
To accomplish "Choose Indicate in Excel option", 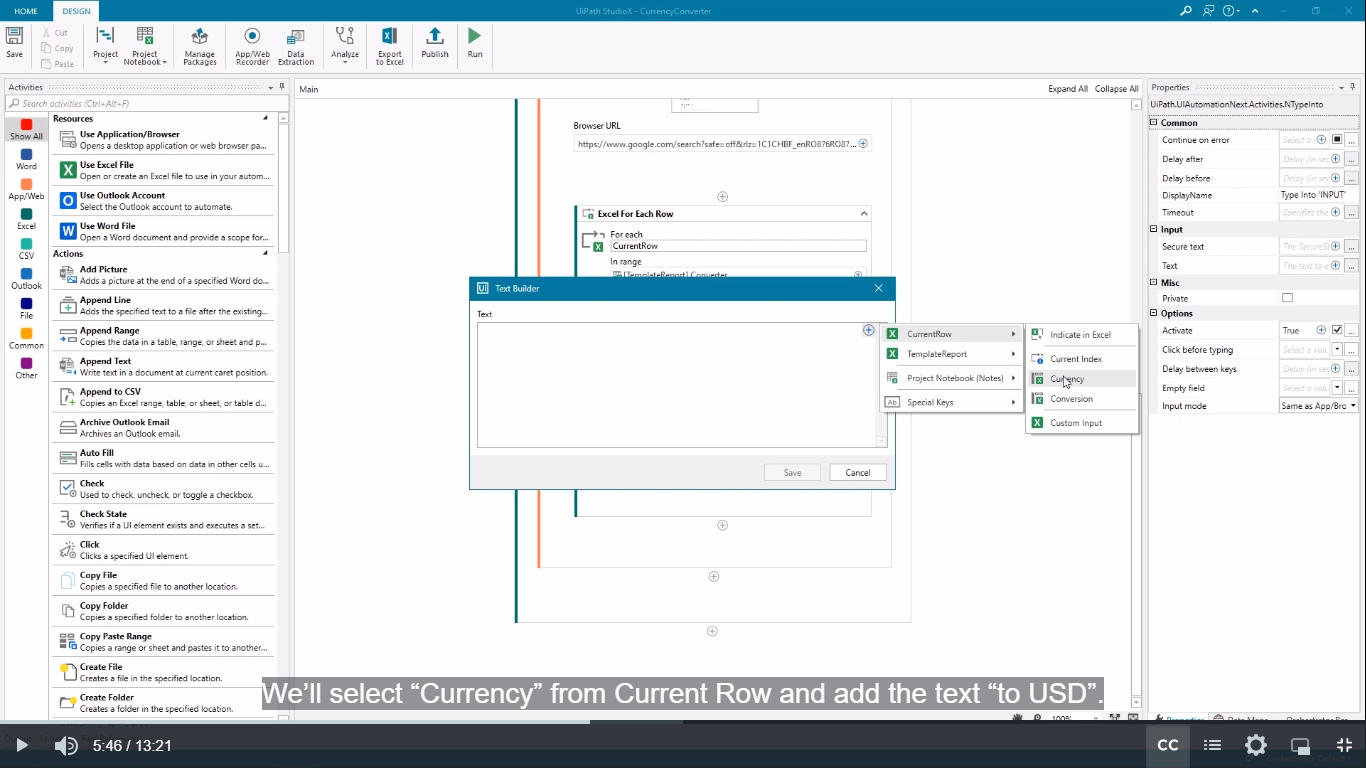I will [1082, 335].
